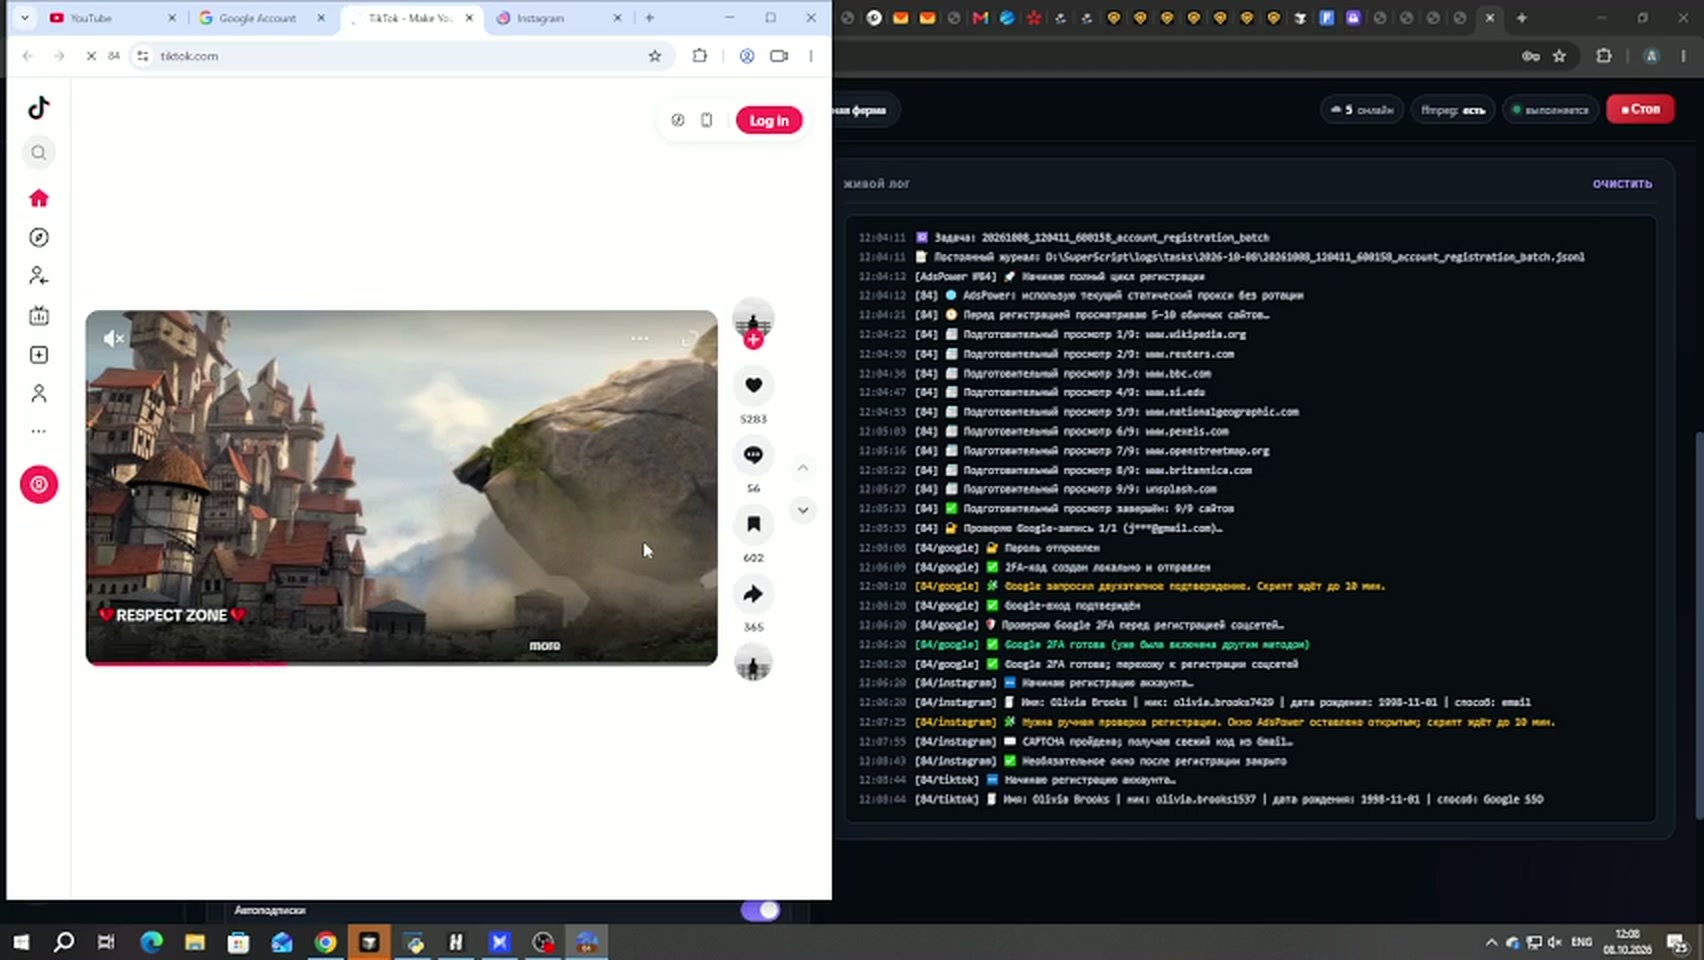The height and width of the screenshot is (960, 1704).
Task: Open the LIVE icon in sidebar
Action: click(39, 316)
